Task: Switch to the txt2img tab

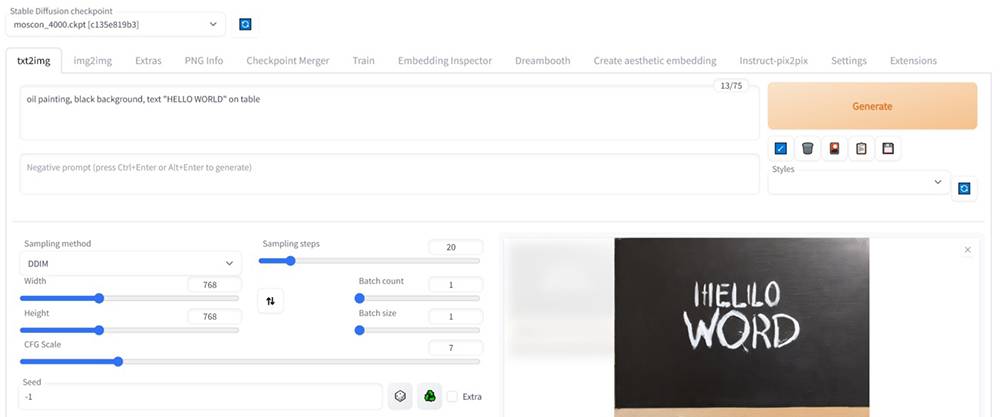Action: pos(33,61)
